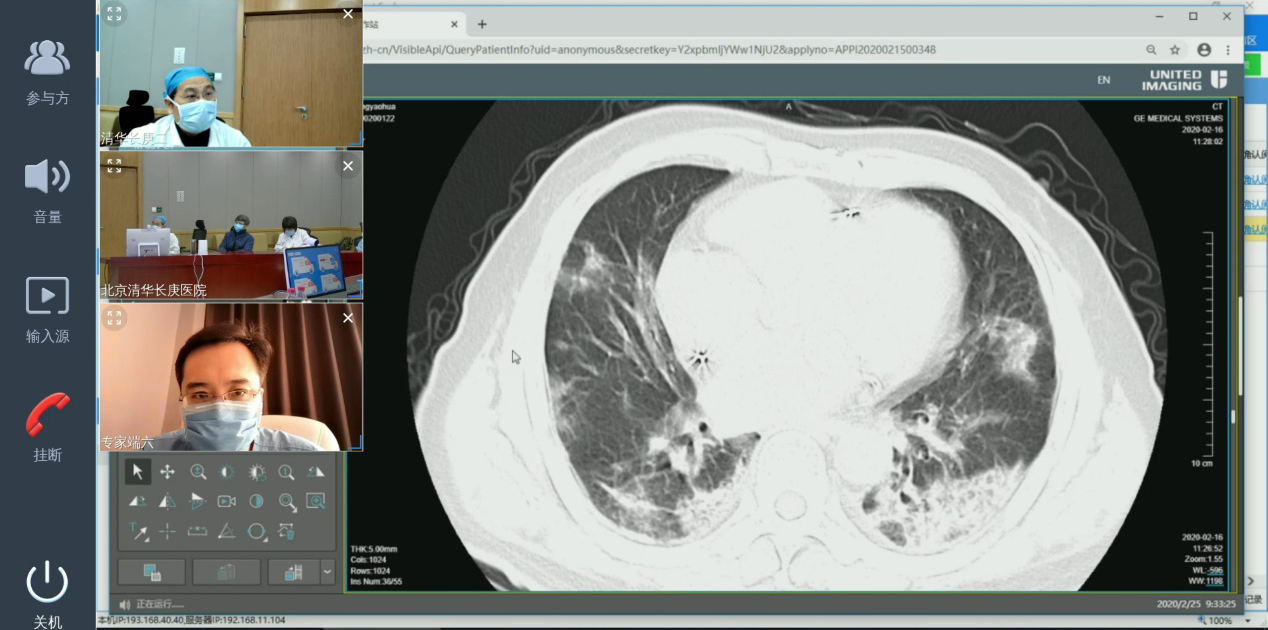Toggle invert grayscale tool
Viewport: 1268px width, 630px height.
[x=257, y=501]
